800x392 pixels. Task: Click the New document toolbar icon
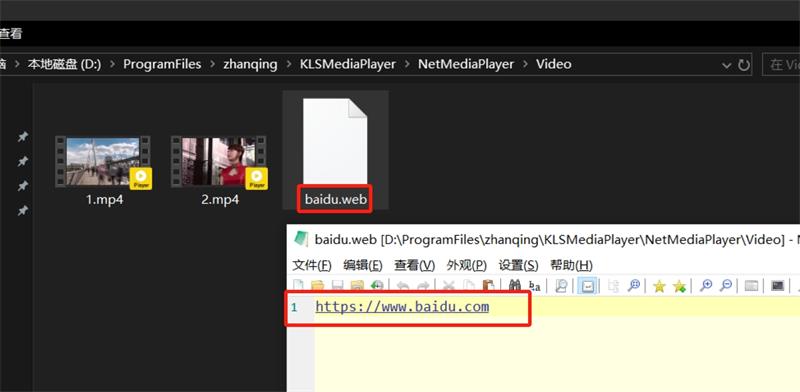[298, 286]
